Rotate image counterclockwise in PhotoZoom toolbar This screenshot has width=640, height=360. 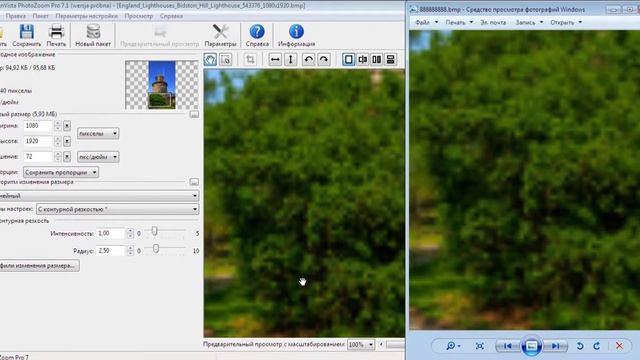coord(309,60)
